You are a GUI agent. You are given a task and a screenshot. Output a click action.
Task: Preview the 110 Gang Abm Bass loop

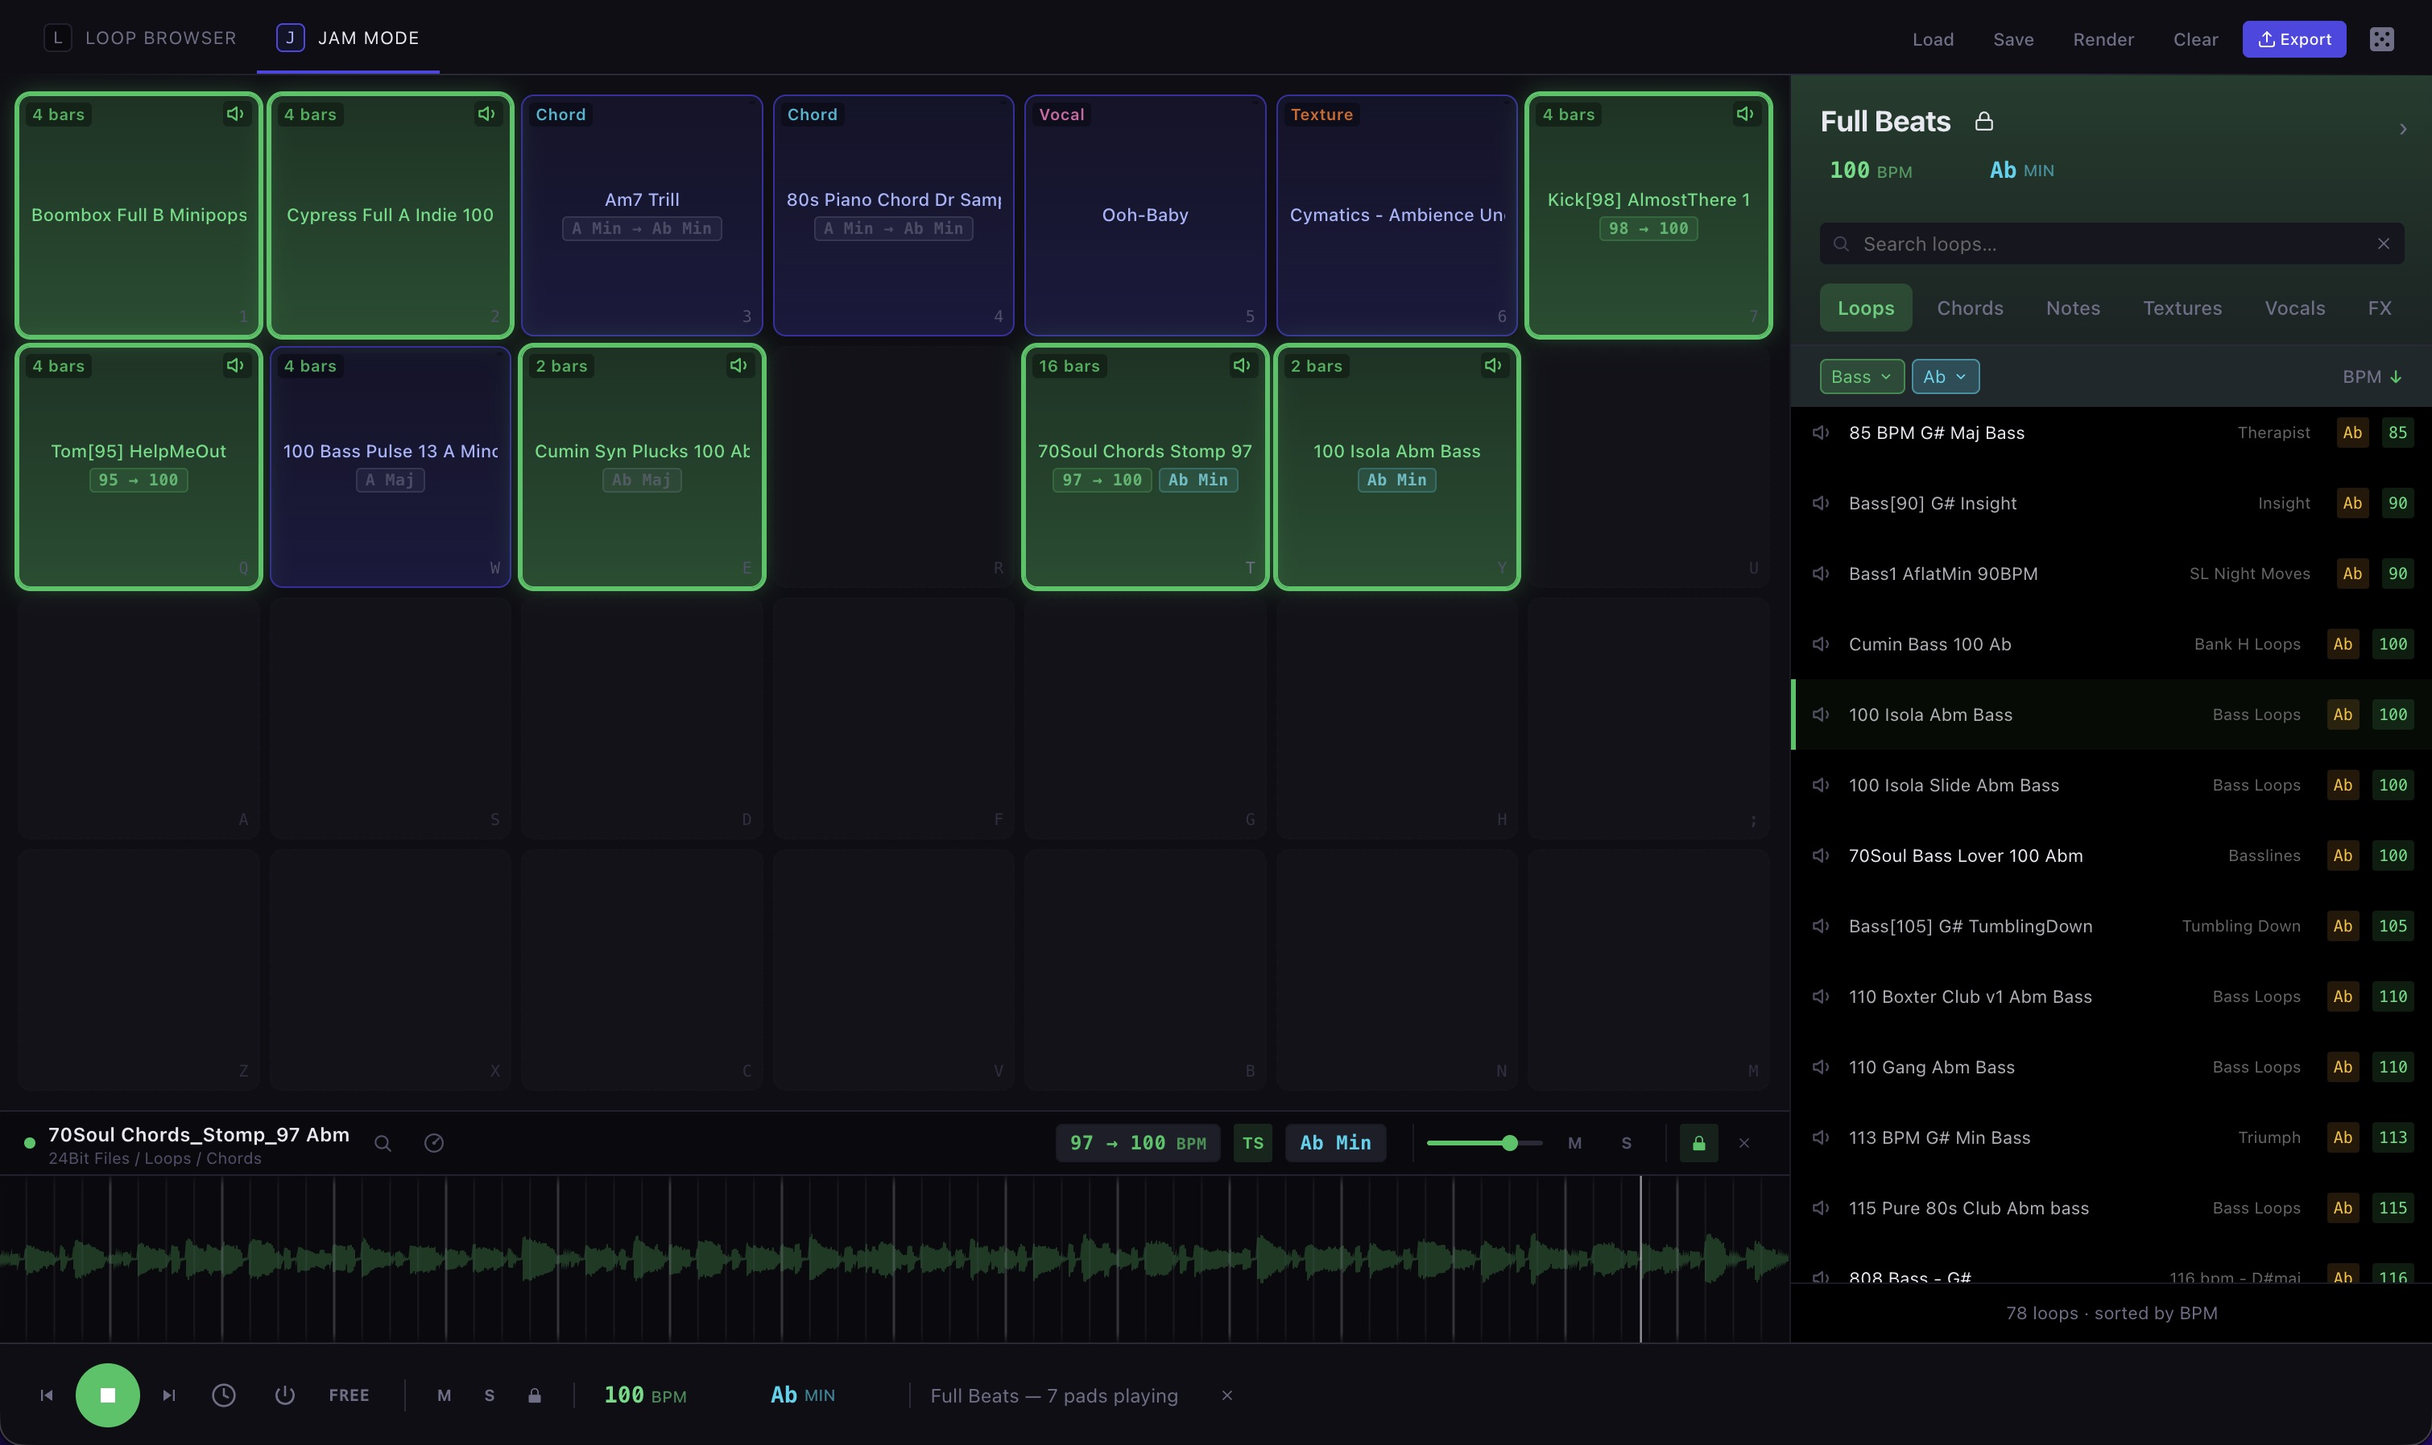tap(1821, 1067)
